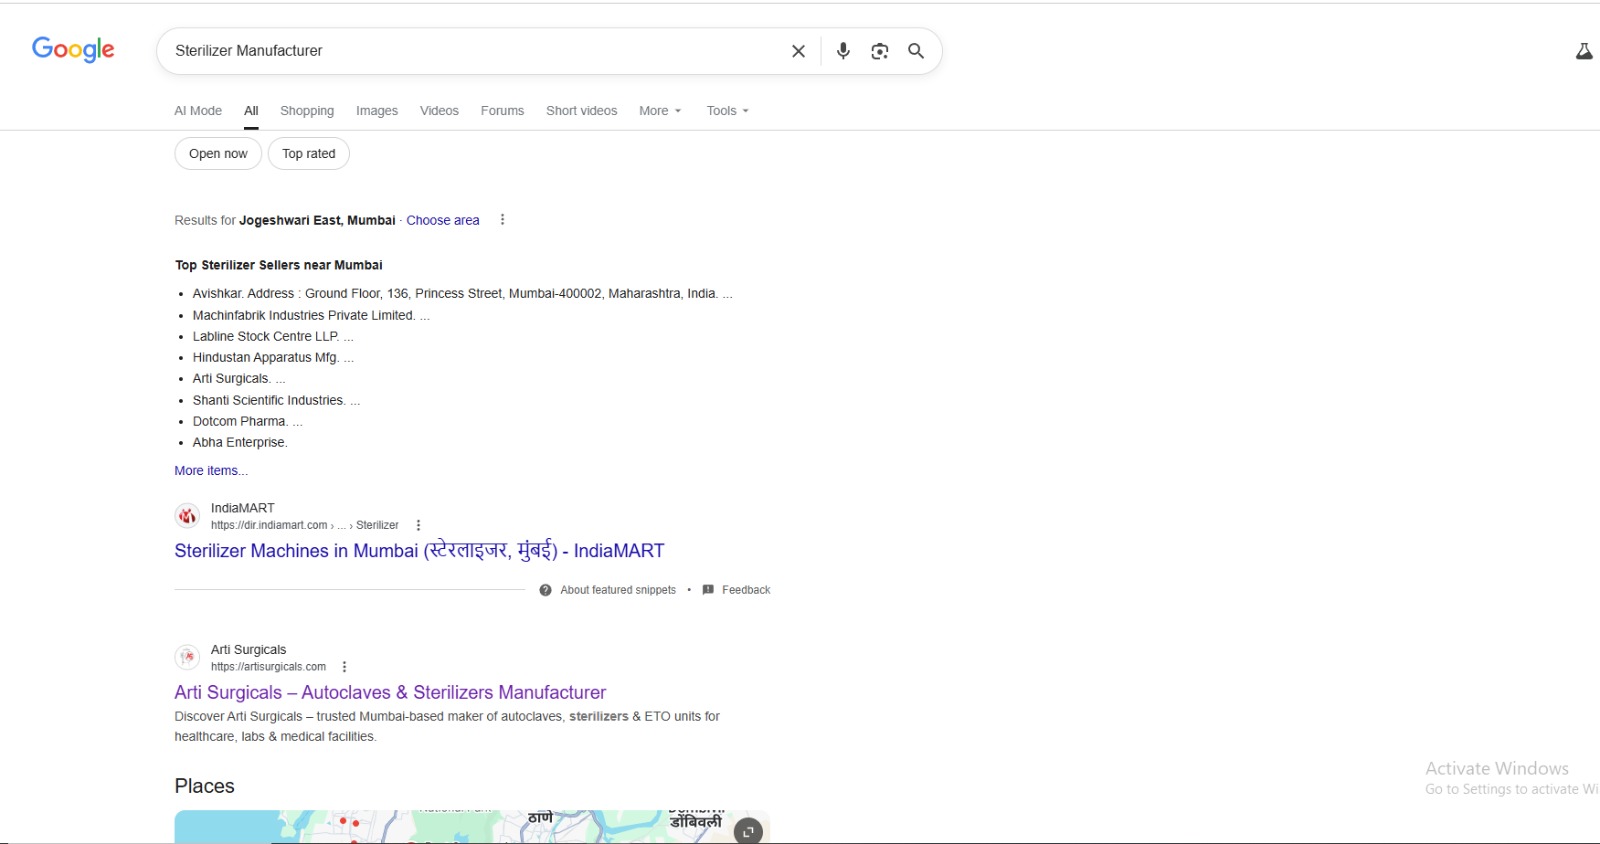Click Arti Surgicals site name above result
This screenshot has width=1600, height=844.
(249, 650)
